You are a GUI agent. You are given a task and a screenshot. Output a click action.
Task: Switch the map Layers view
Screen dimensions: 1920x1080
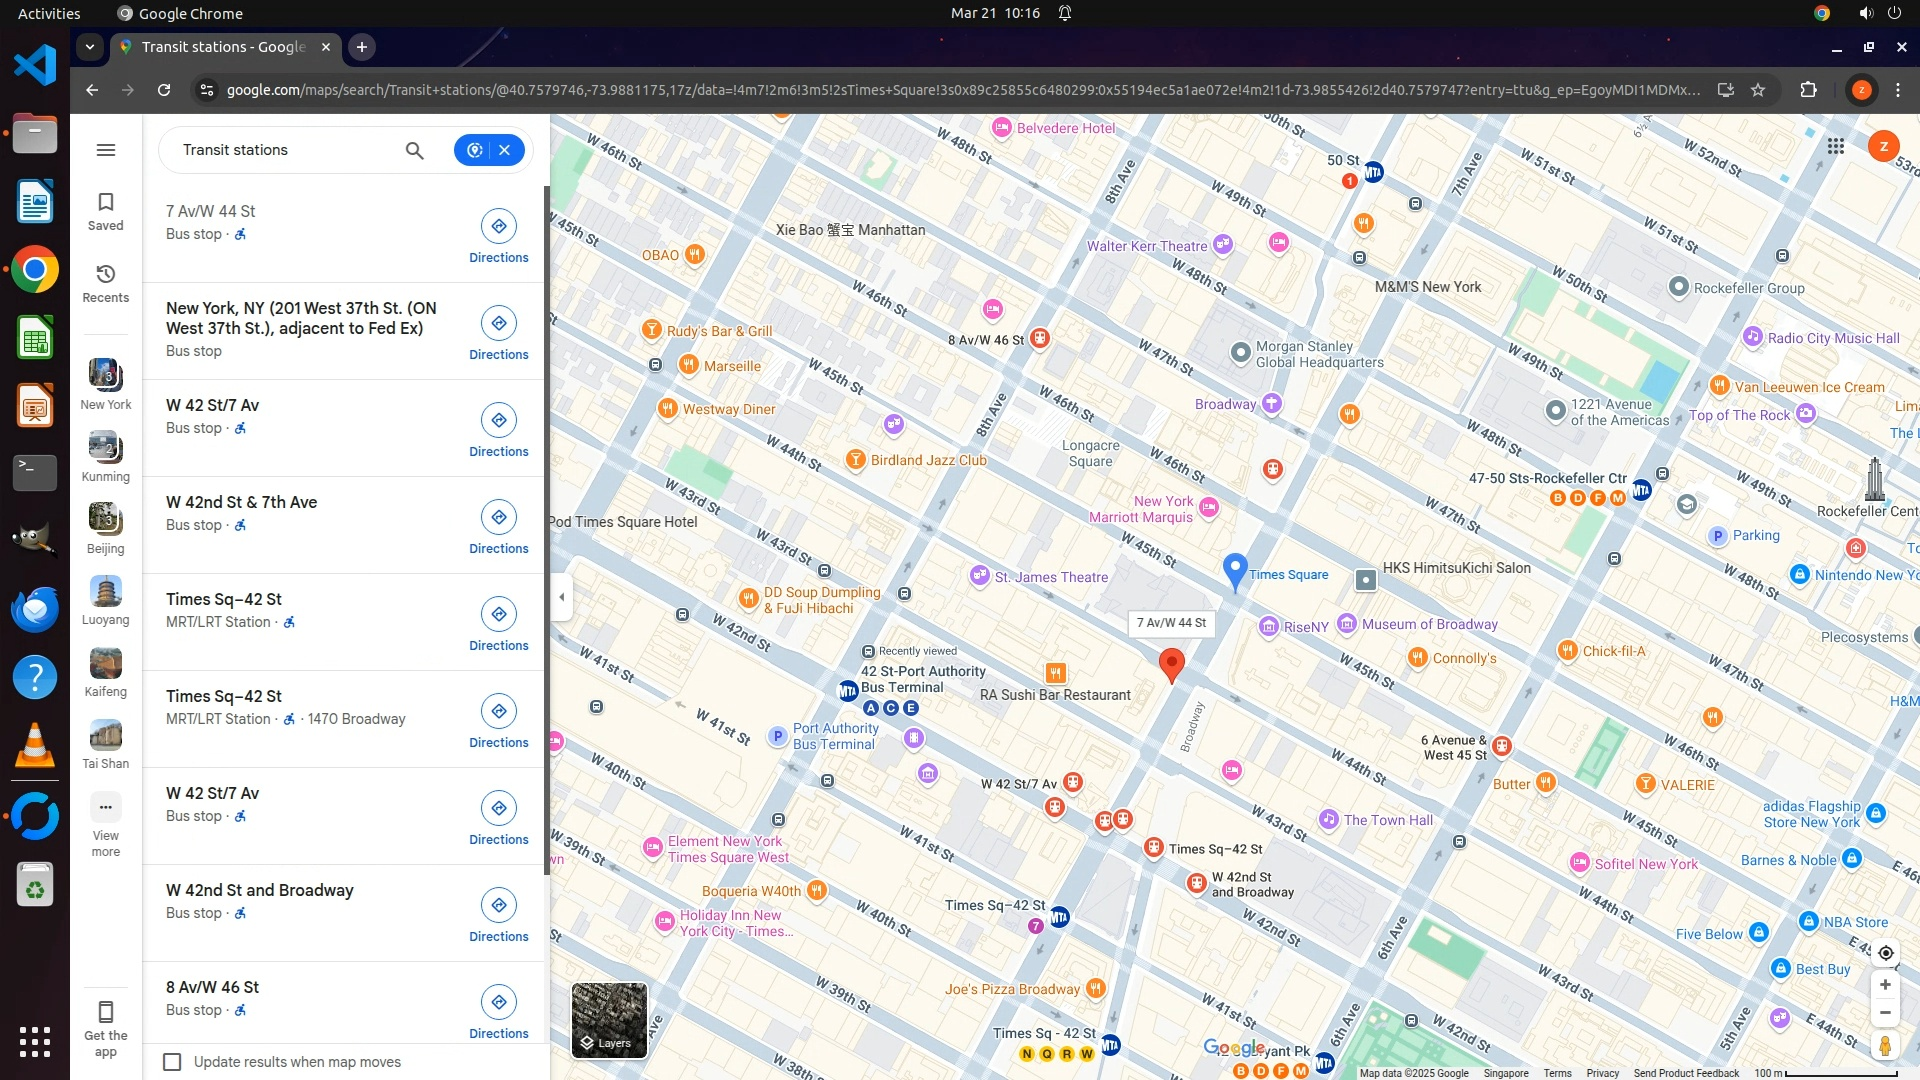click(609, 1020)
